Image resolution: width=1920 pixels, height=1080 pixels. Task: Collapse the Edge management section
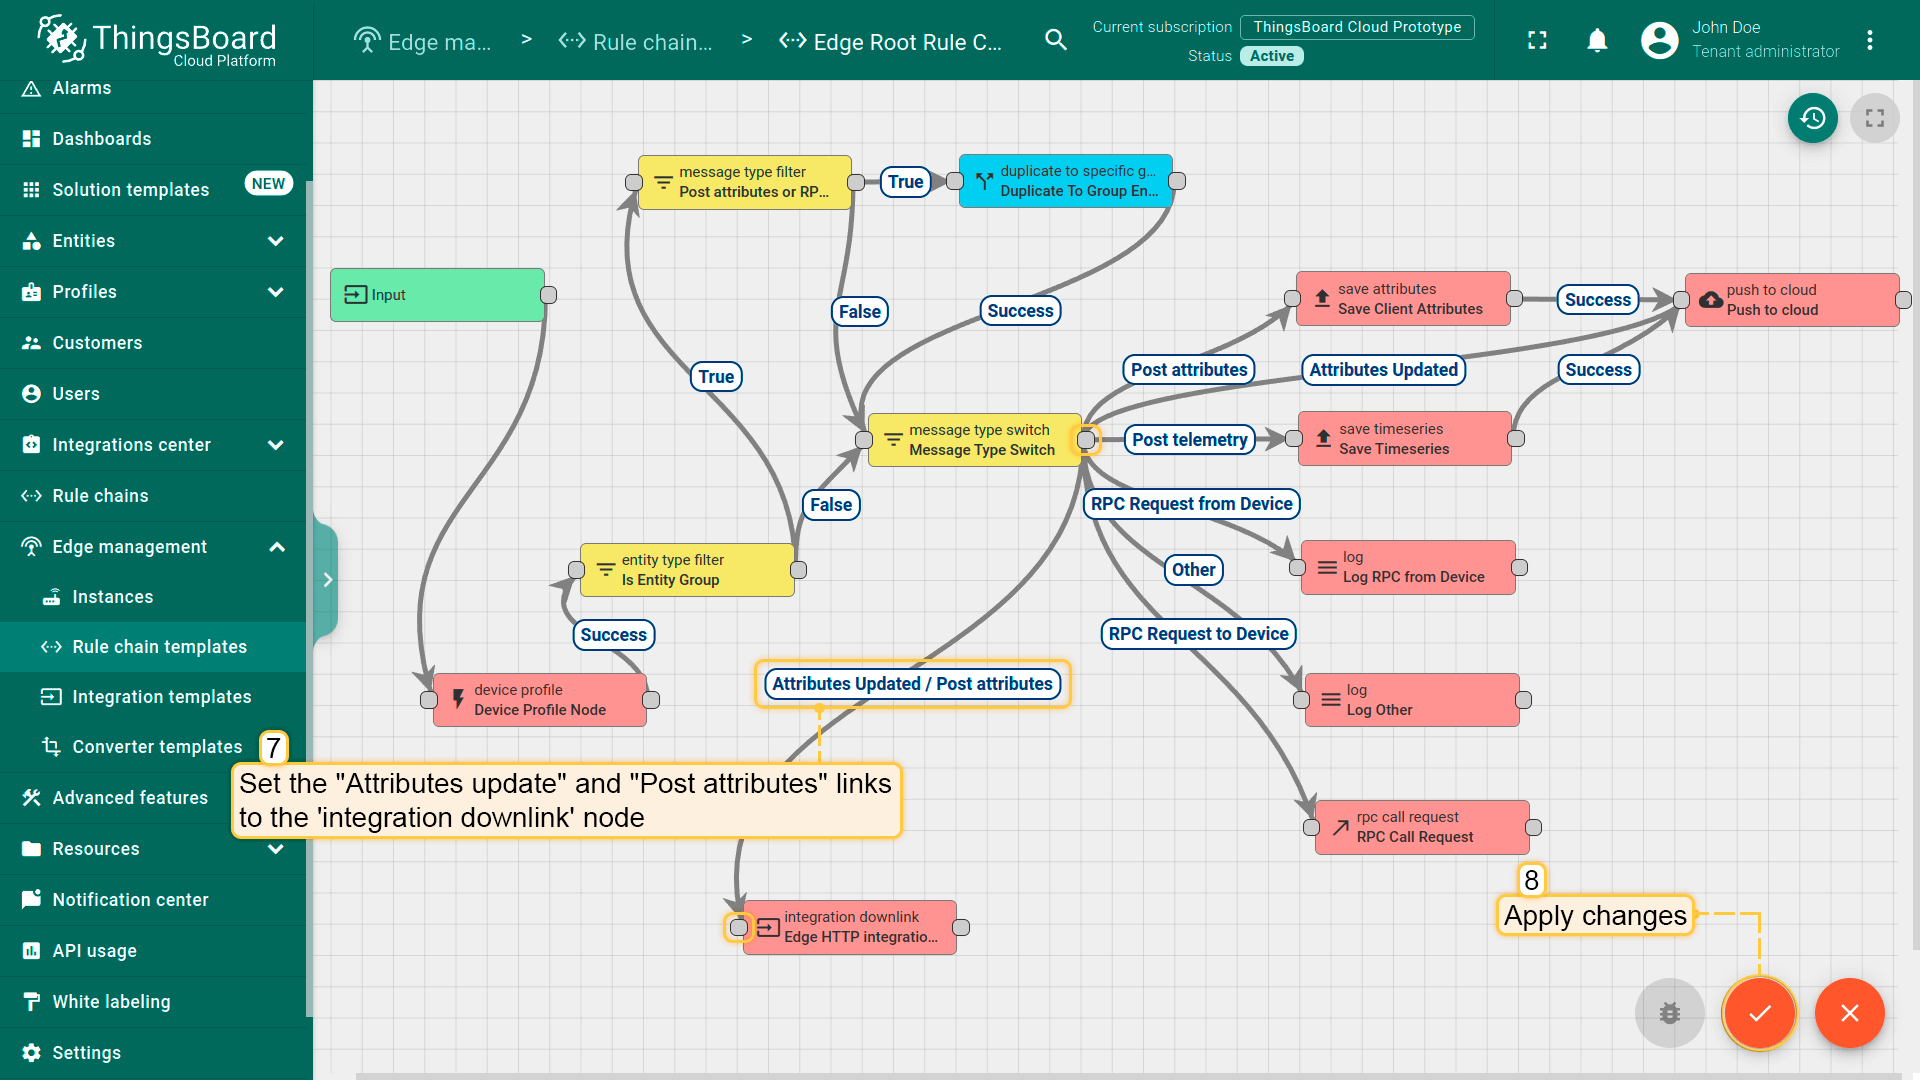(x=276, y=547)
